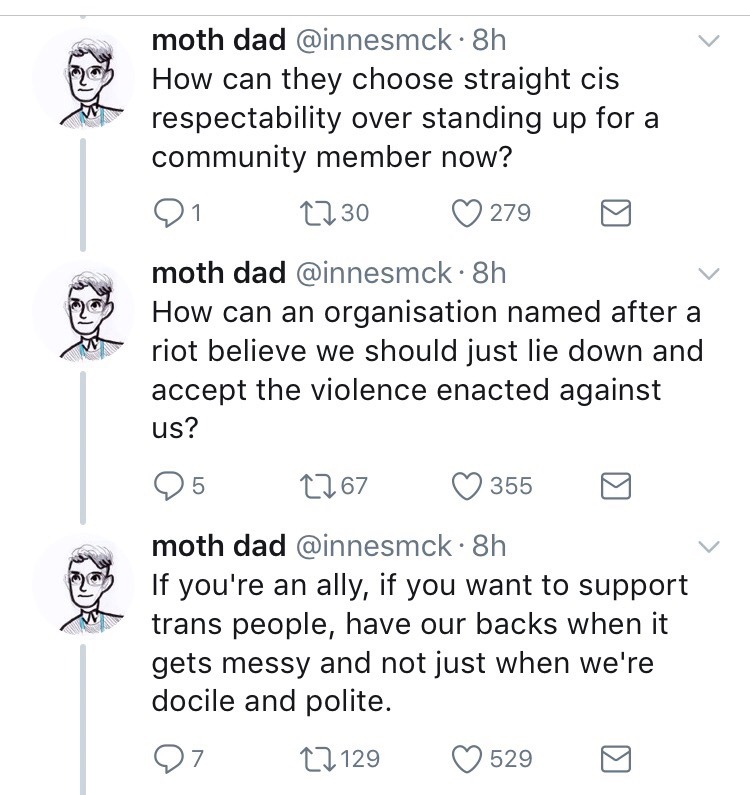Image resolution: width=750 pixels, height=795 pixels.
Task: Open moth dad's profile from the first tweet's name
Action: click(217, 40)
